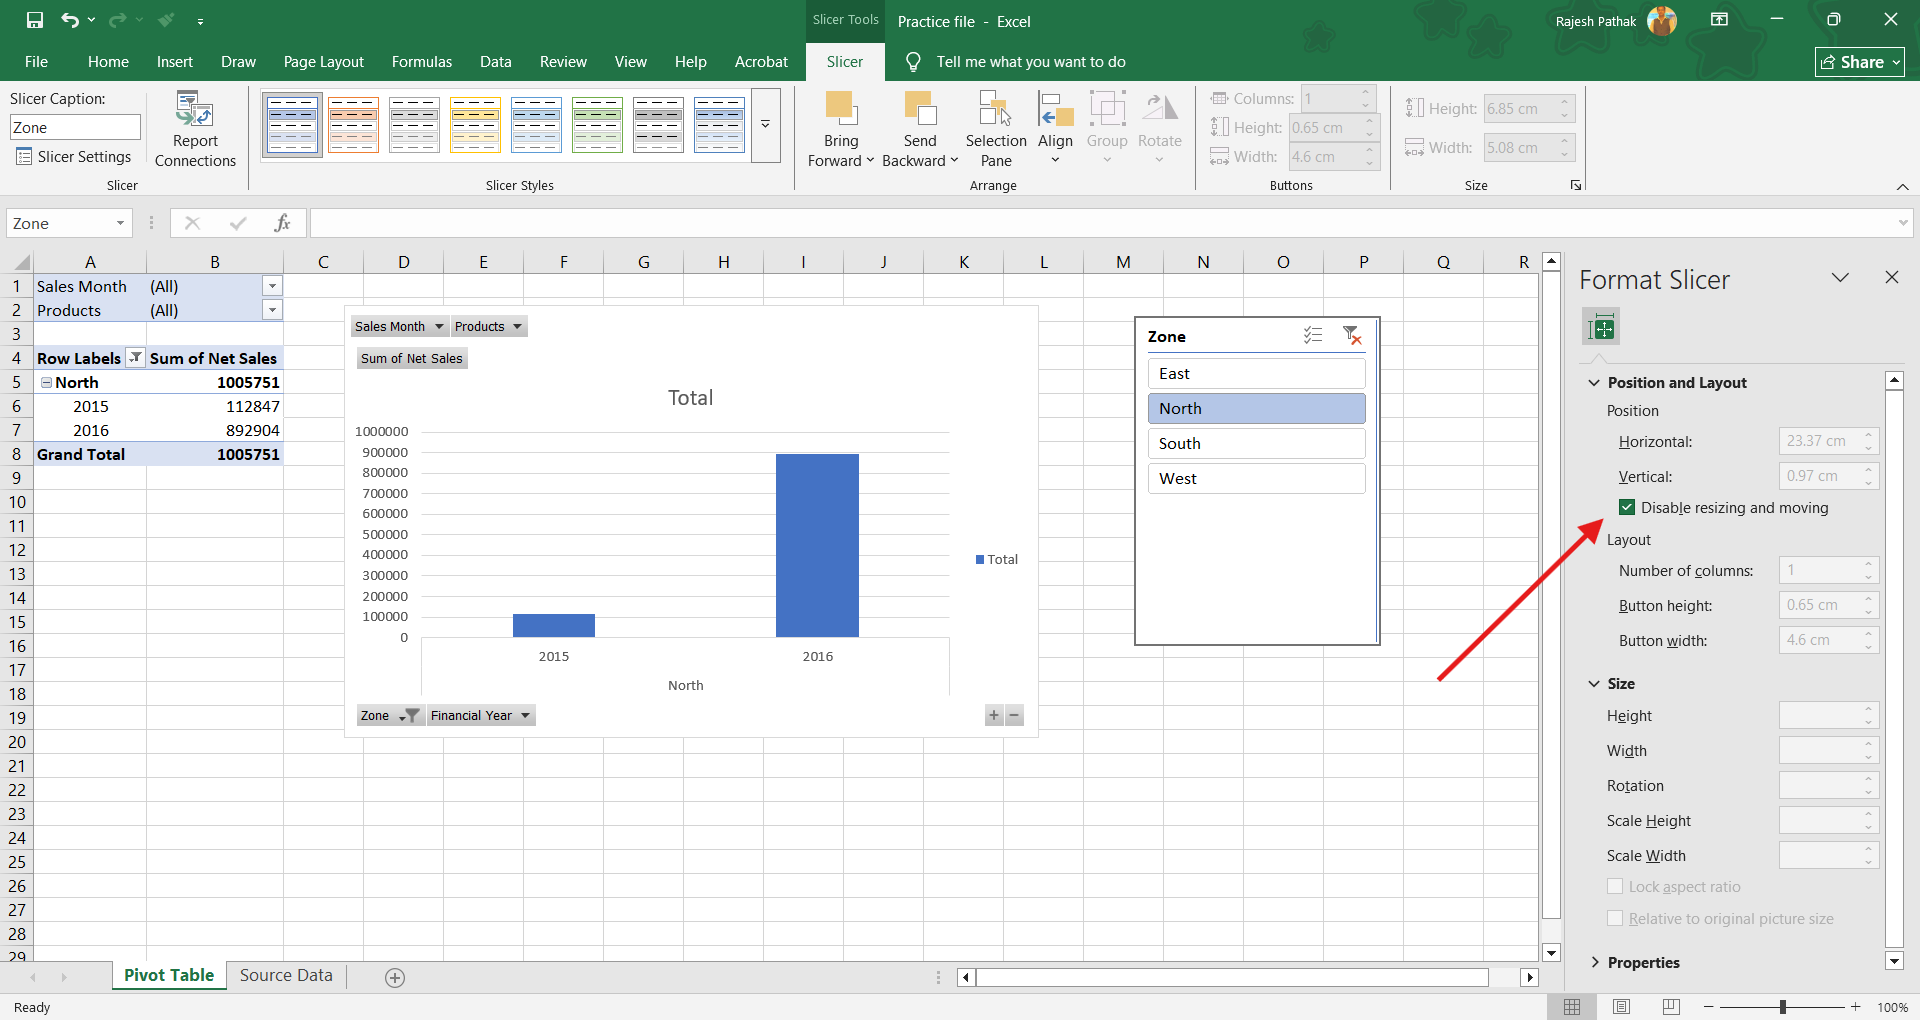Toggle multi-select in the Zone slicer
Viewport: 1920px width, 1020px height.
point(1313,336)
